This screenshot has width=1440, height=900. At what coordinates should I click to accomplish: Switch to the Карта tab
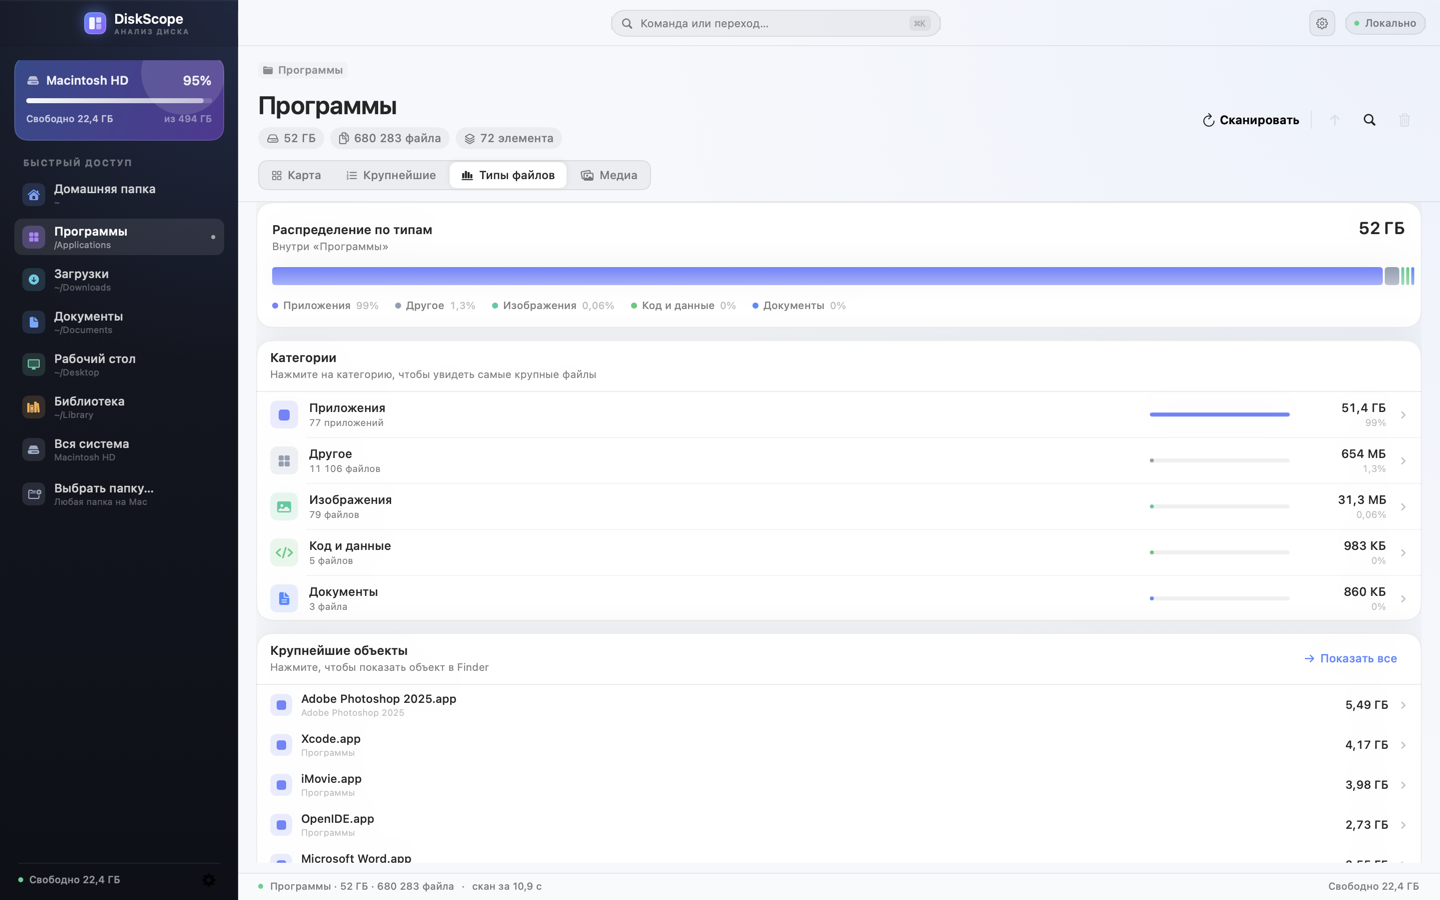296,175
